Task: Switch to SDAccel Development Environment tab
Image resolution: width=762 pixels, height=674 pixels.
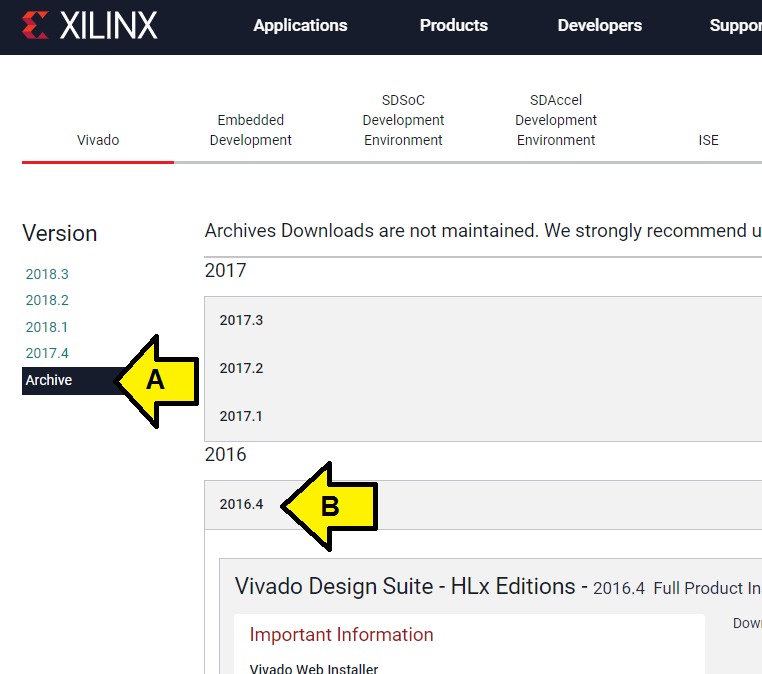Action: pos(555,120)
